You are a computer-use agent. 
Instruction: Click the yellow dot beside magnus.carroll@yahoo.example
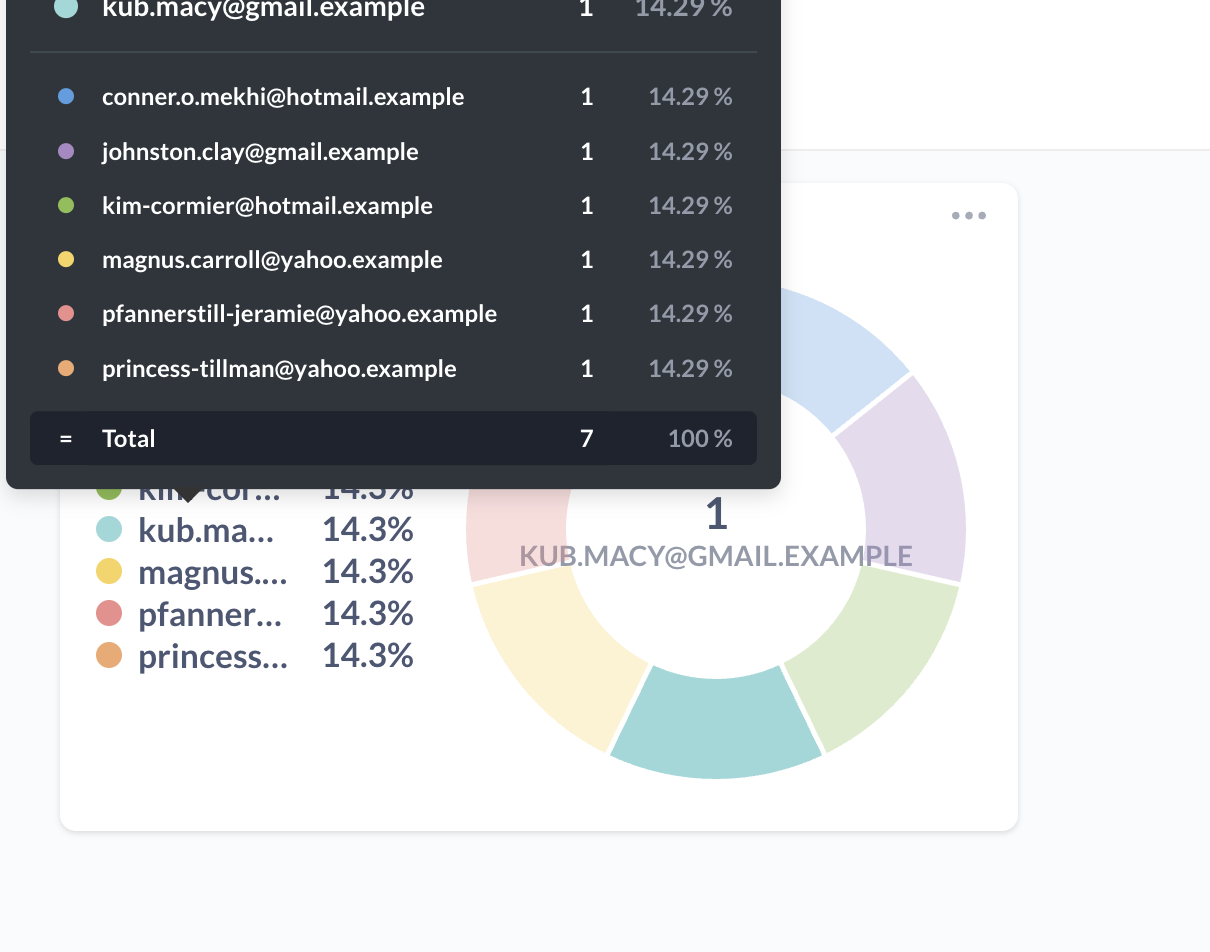[x=64, y=259]
